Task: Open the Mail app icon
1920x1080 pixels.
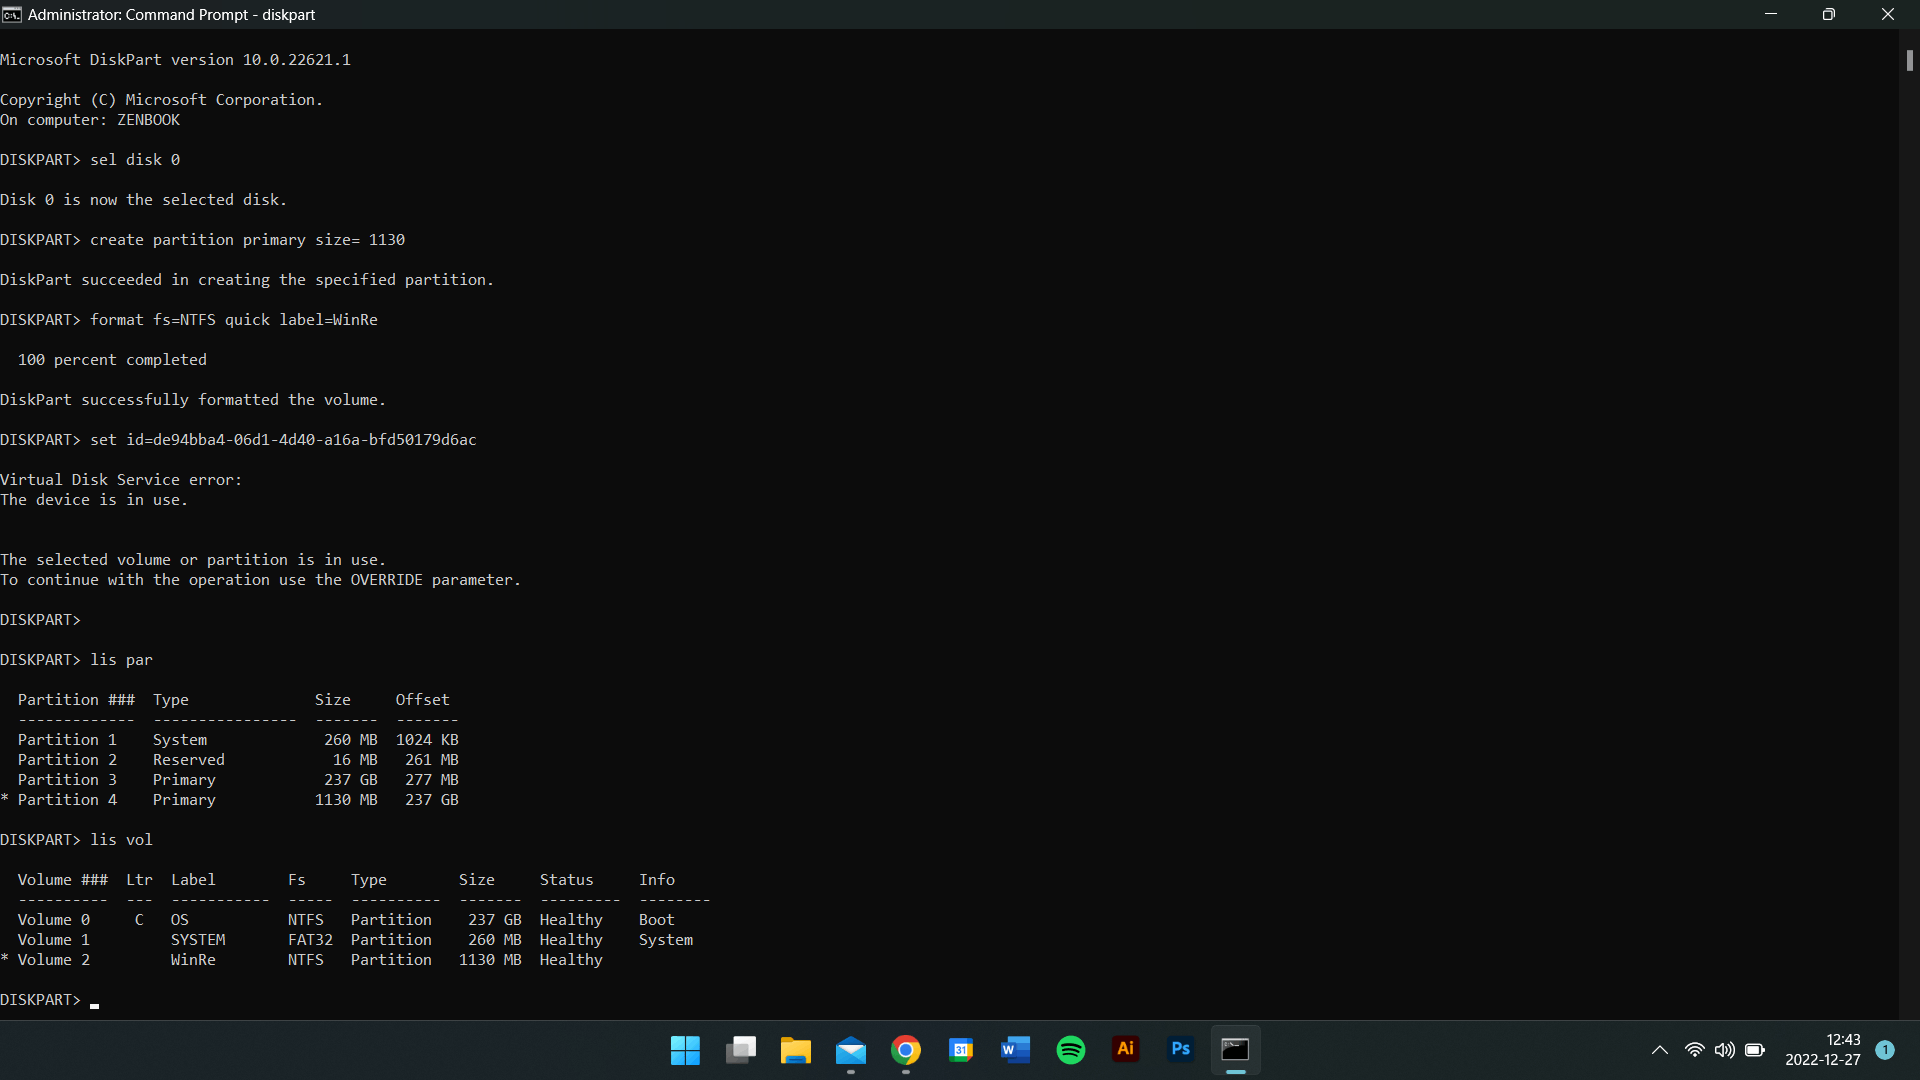Action: [851, 1050]
